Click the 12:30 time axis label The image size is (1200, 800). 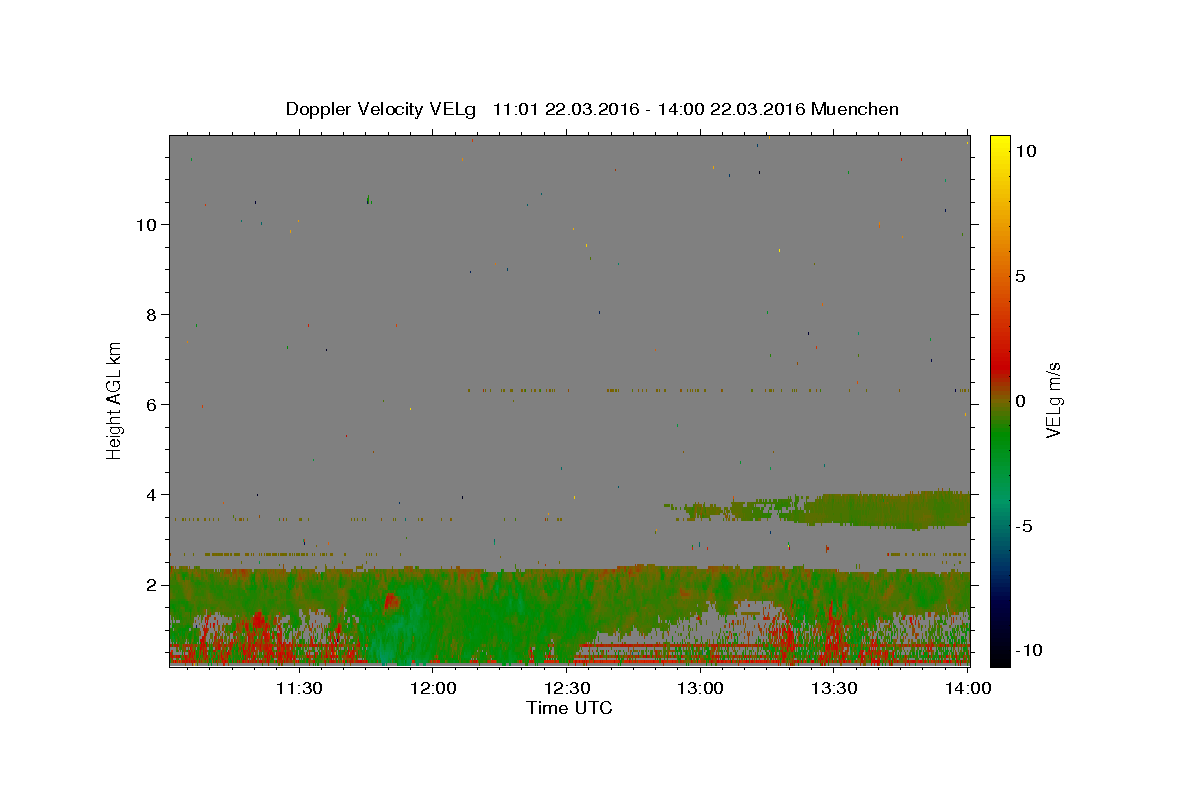pos(568,688)
